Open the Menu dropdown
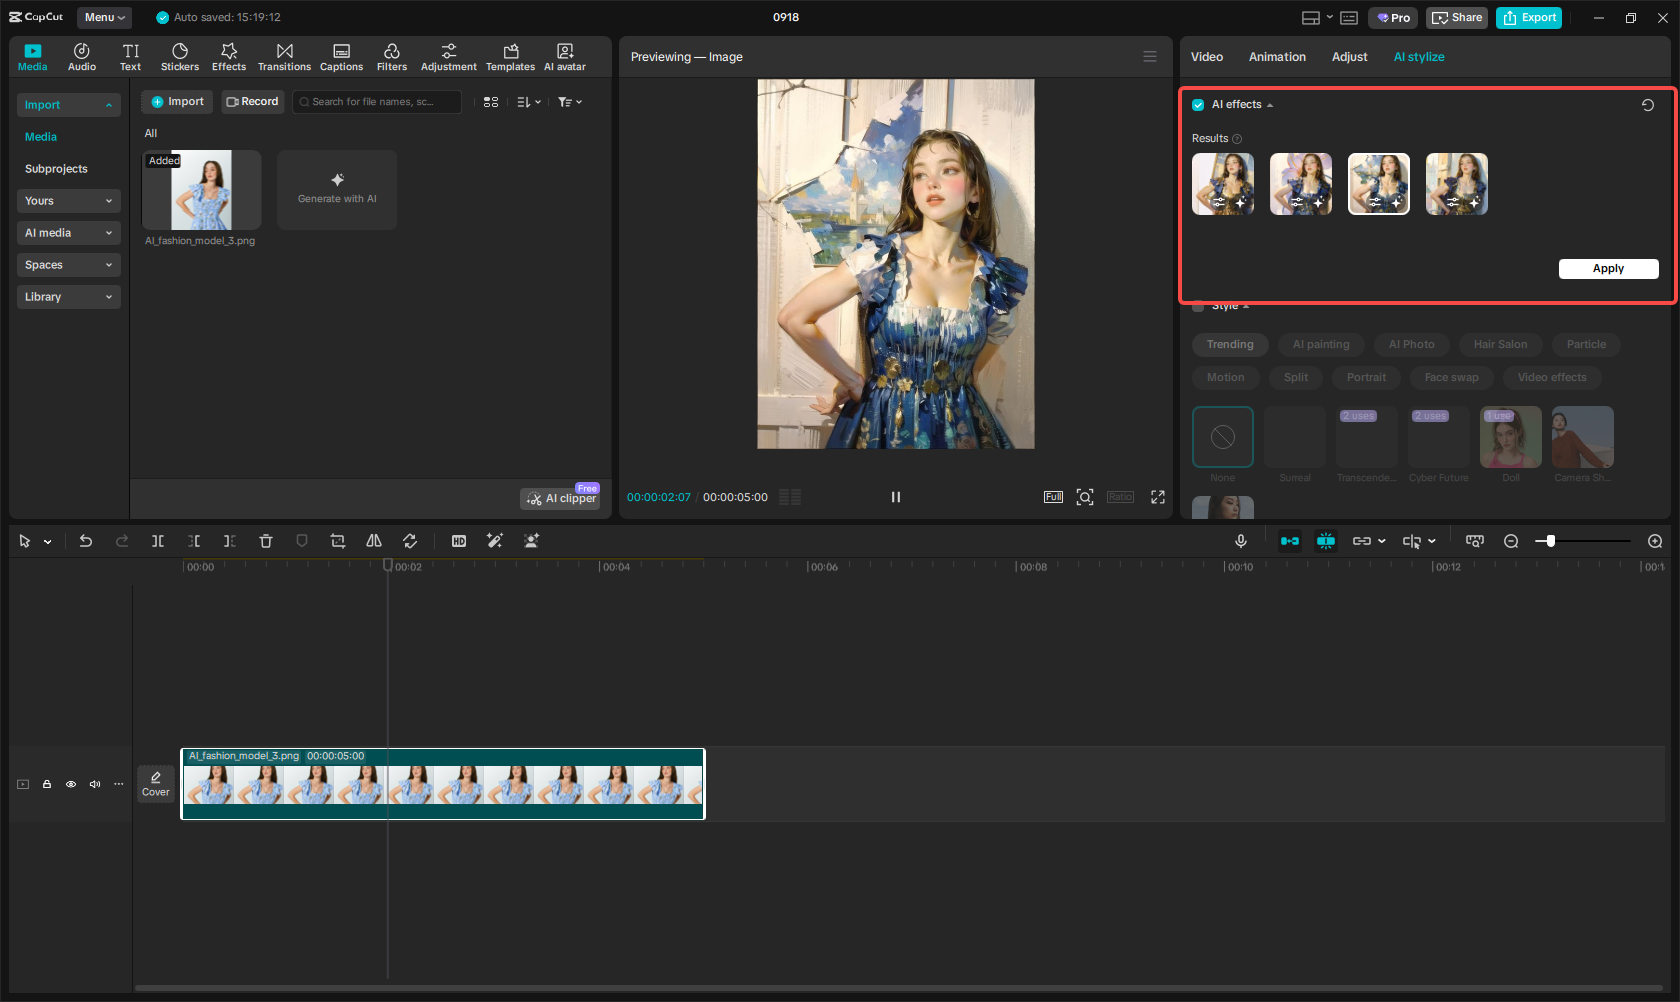The width and height of the screenshot is (1680, 1002). point(104,17)
